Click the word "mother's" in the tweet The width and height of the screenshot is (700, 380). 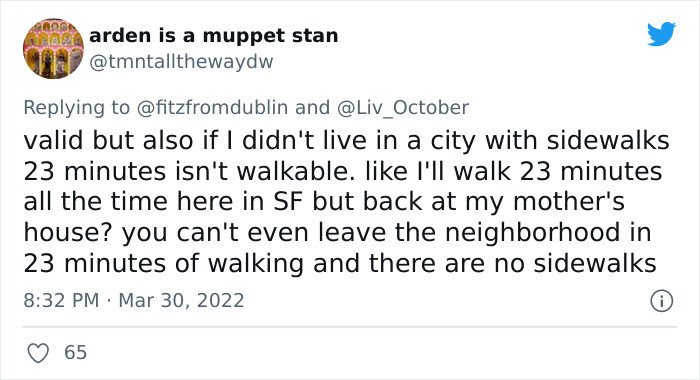click(569, 201)
